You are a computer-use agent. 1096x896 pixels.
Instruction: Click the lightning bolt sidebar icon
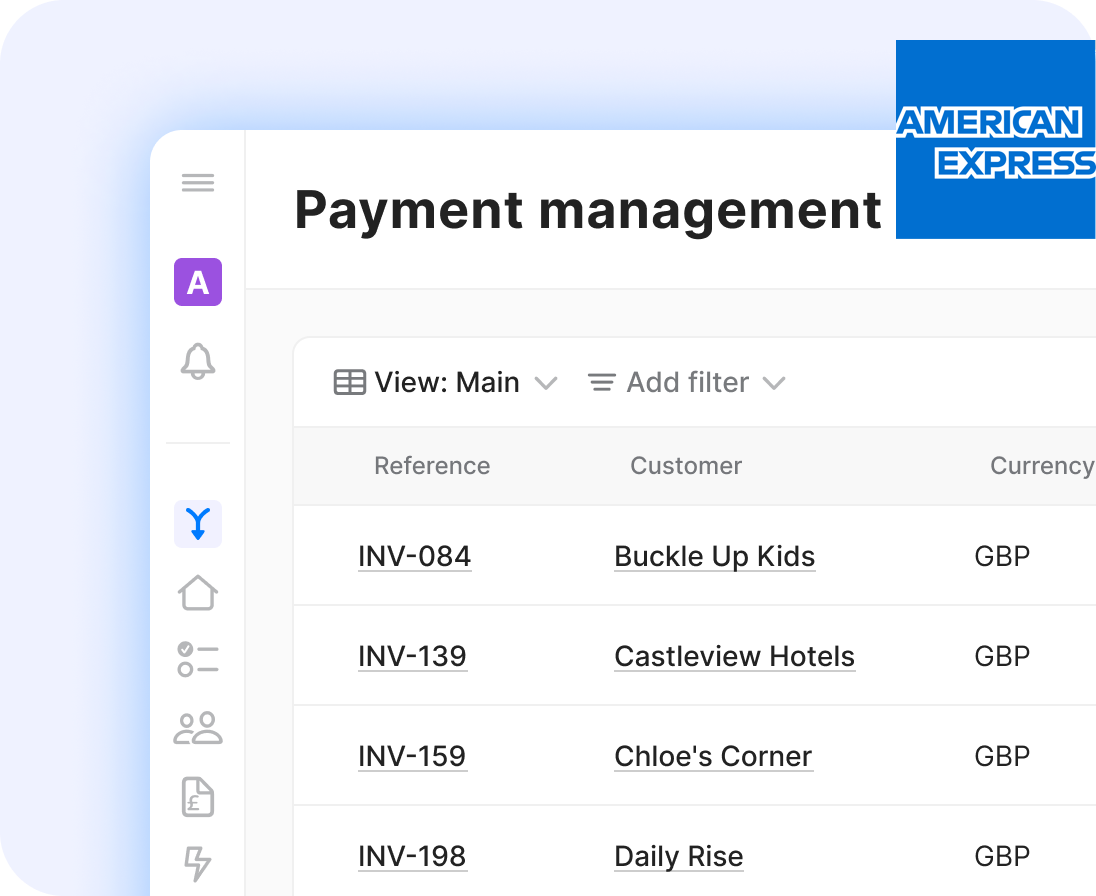[198, 862]
